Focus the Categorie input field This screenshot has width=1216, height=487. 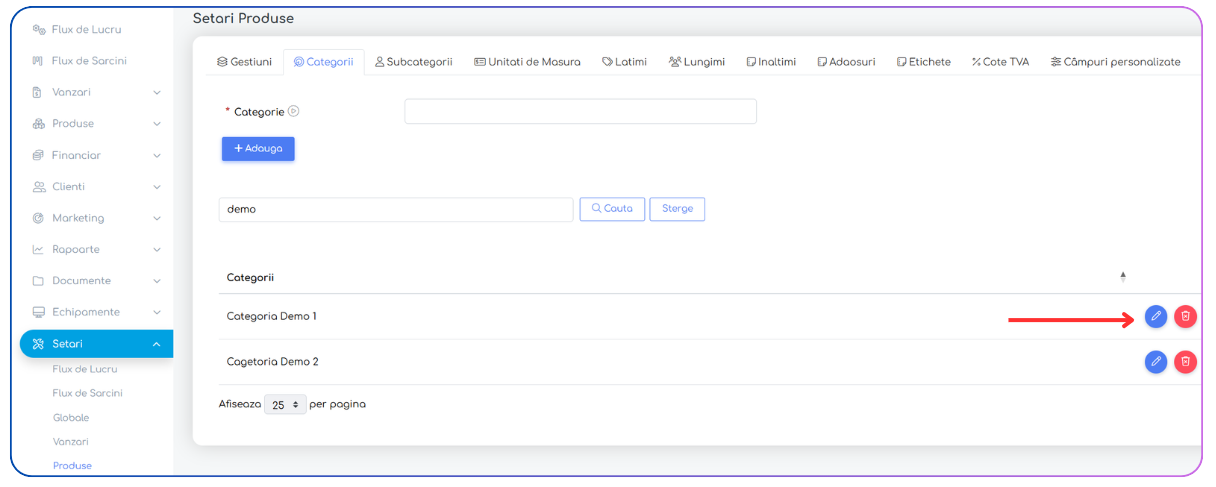point(580,111)
